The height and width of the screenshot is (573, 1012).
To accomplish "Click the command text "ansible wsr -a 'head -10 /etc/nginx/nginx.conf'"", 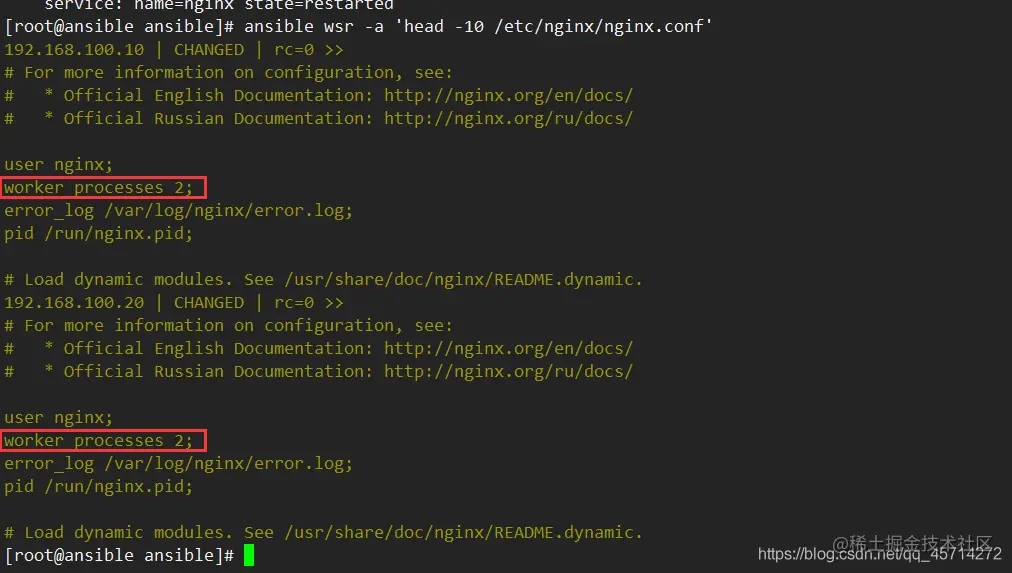I will click(x=478, y=26).
